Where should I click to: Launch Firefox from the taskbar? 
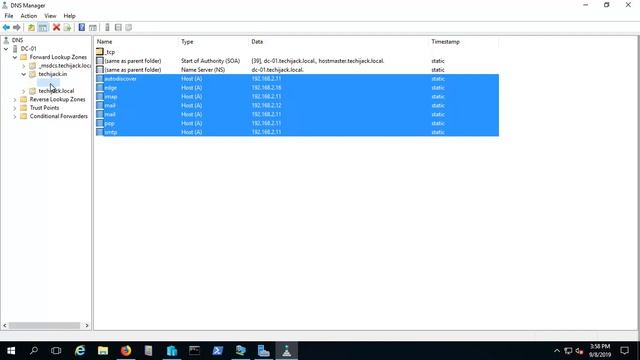[126, 351]
